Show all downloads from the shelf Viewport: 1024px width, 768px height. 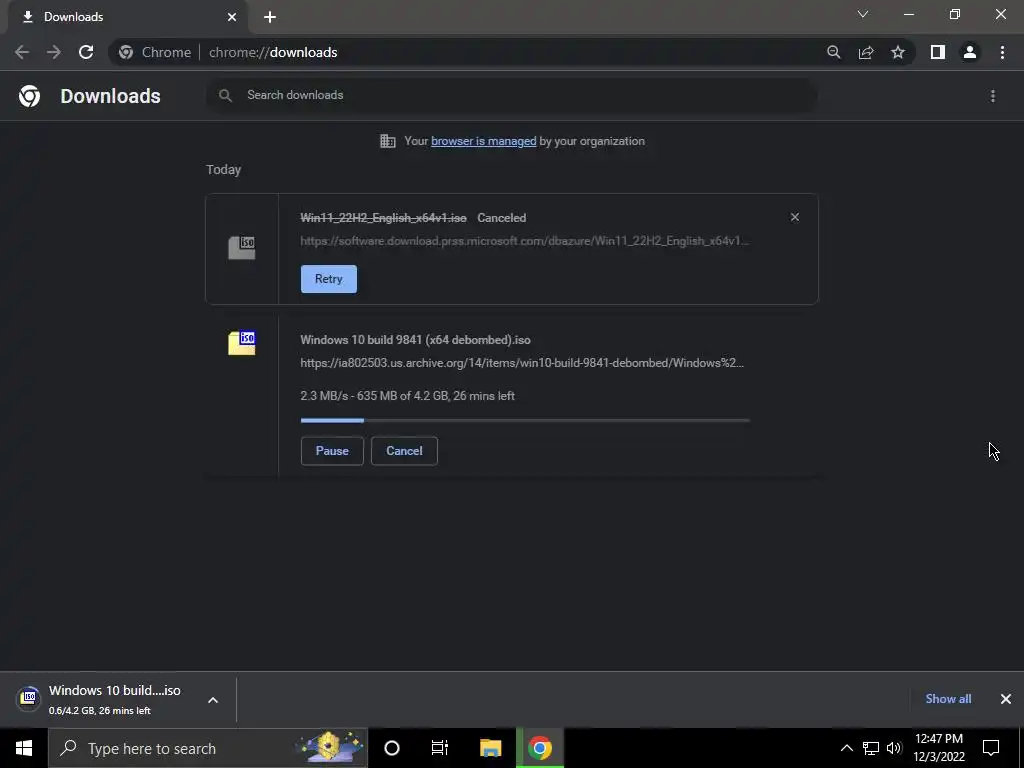point(948,699)
